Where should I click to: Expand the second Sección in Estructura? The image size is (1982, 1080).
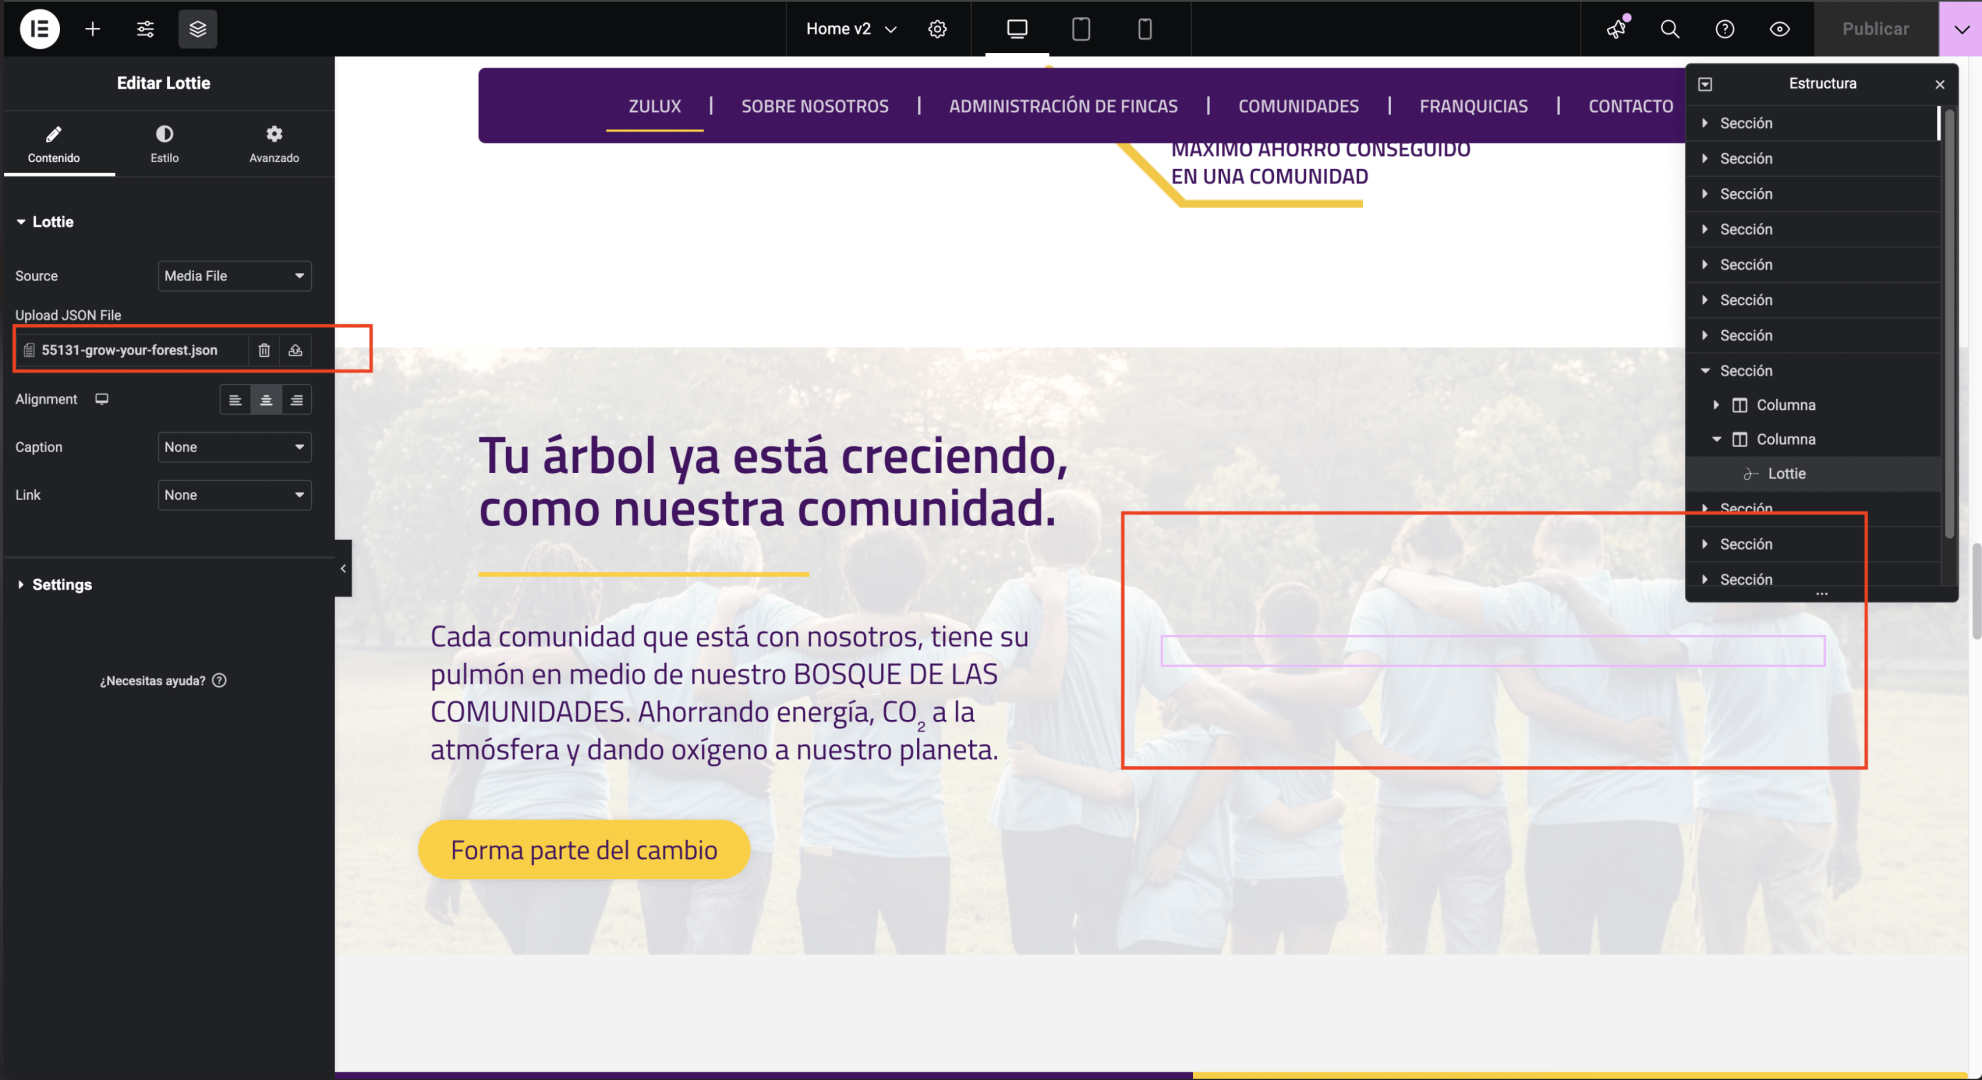point(1705,158)
